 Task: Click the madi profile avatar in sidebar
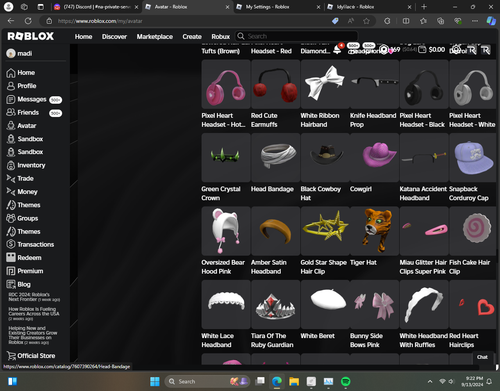[11, 53]
